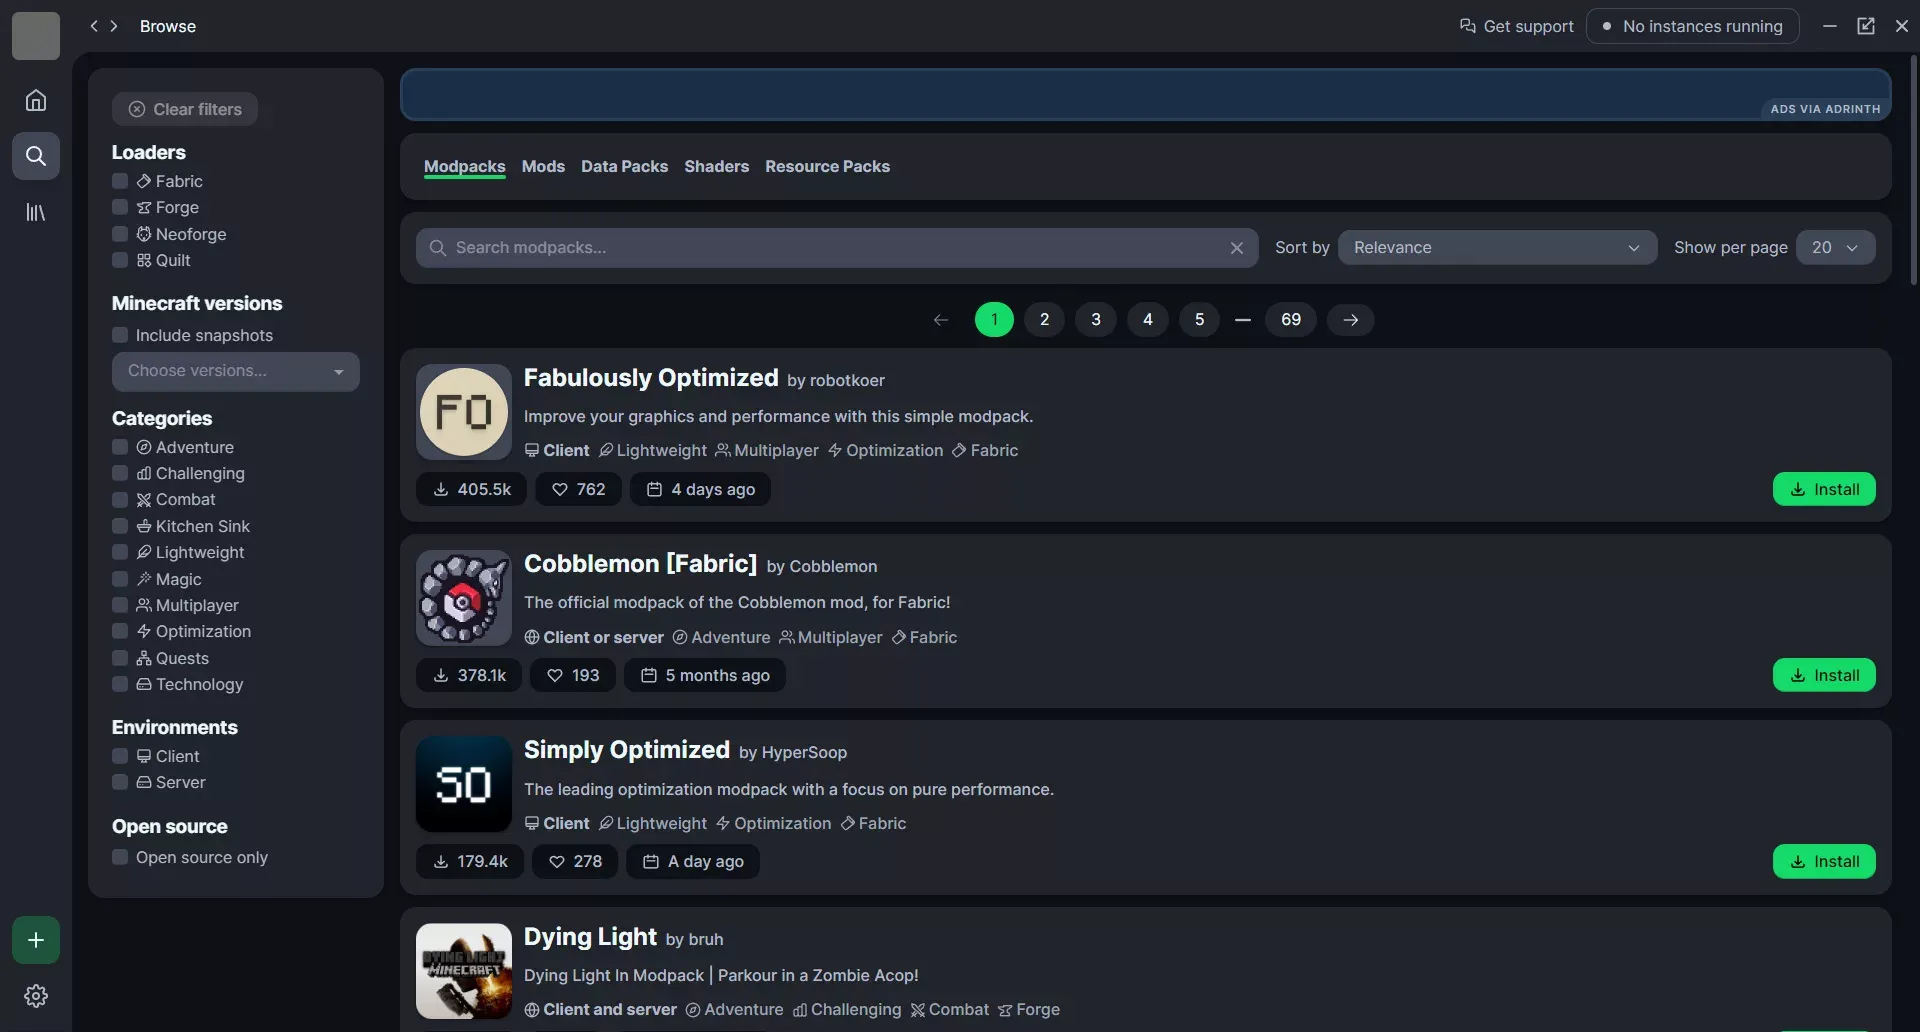Open Fabulously Optimized FO project icon
The width and height of the screenshot is (1920, 1032).
pos(464,412)
